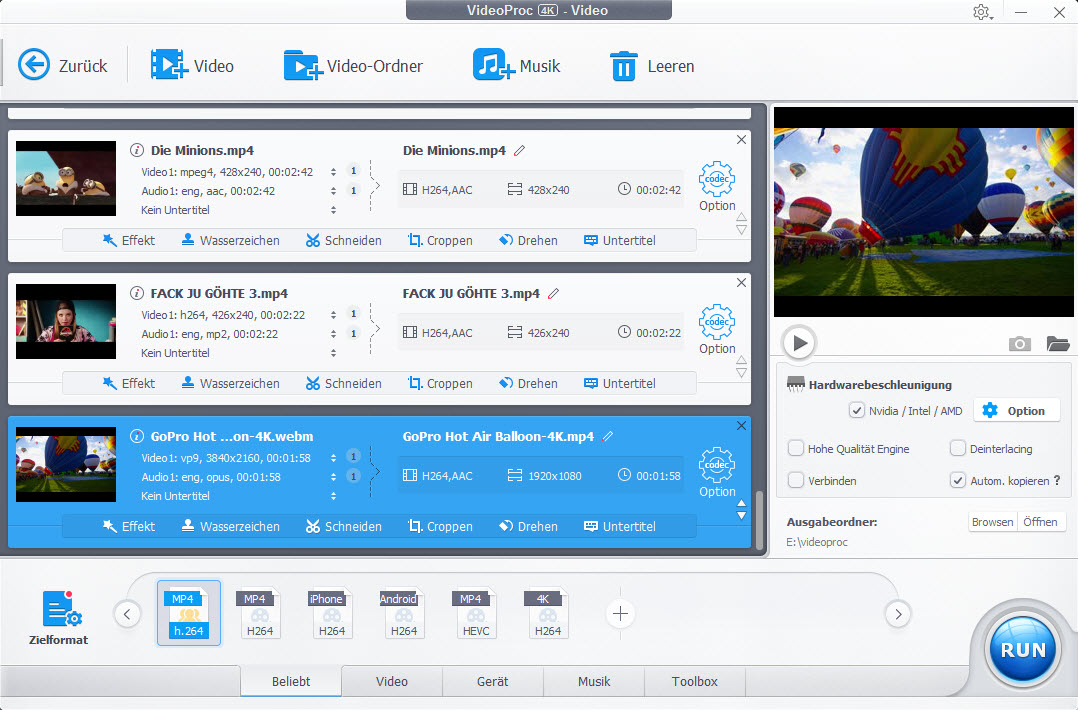
Task: Select the 4K H264 format preset
Action: [x=547, y=613]
